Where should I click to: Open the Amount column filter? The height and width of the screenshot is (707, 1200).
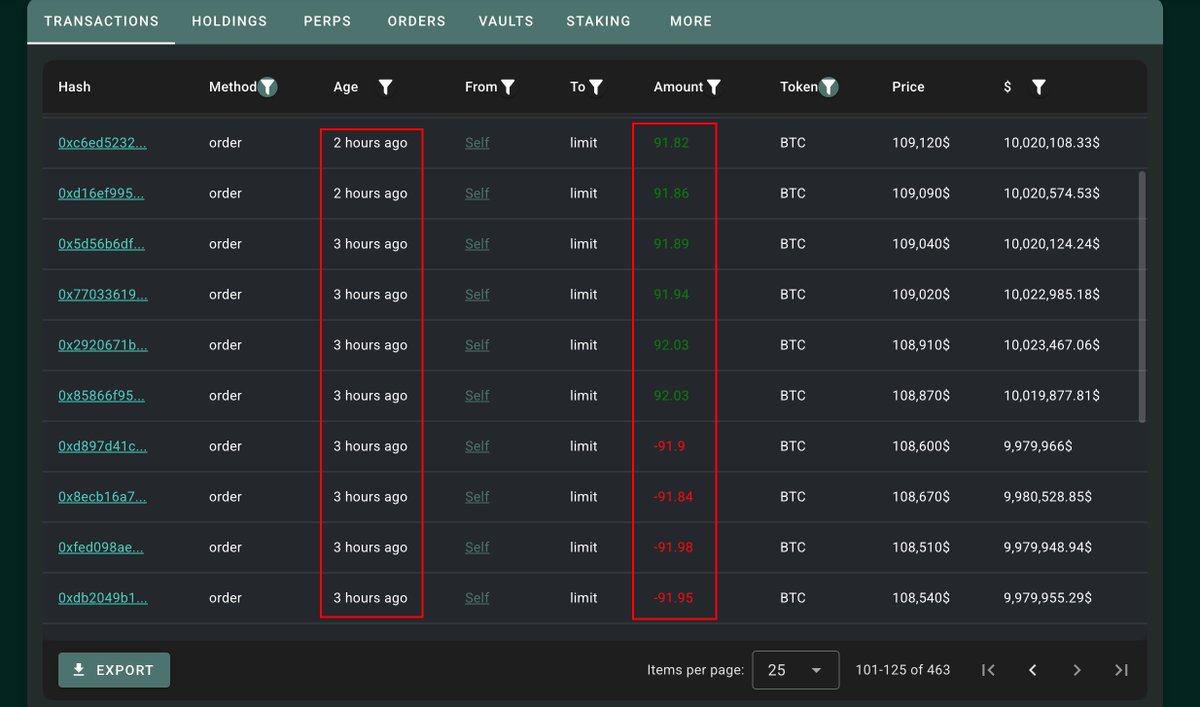714,87
